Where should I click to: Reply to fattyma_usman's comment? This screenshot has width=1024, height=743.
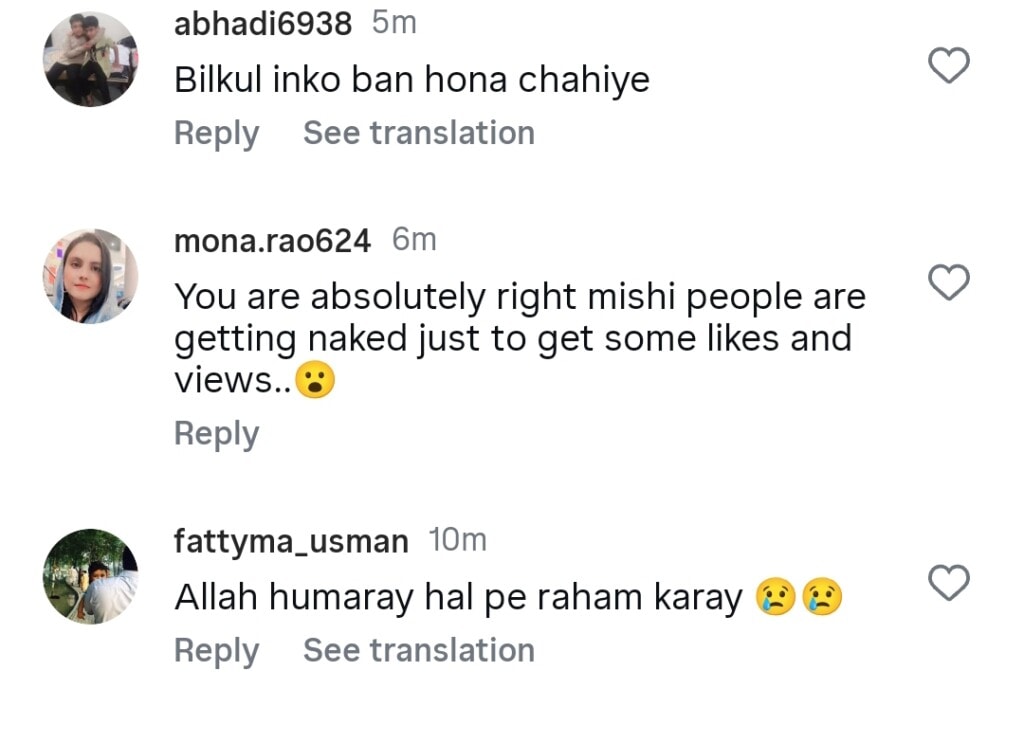coord(216,650)
